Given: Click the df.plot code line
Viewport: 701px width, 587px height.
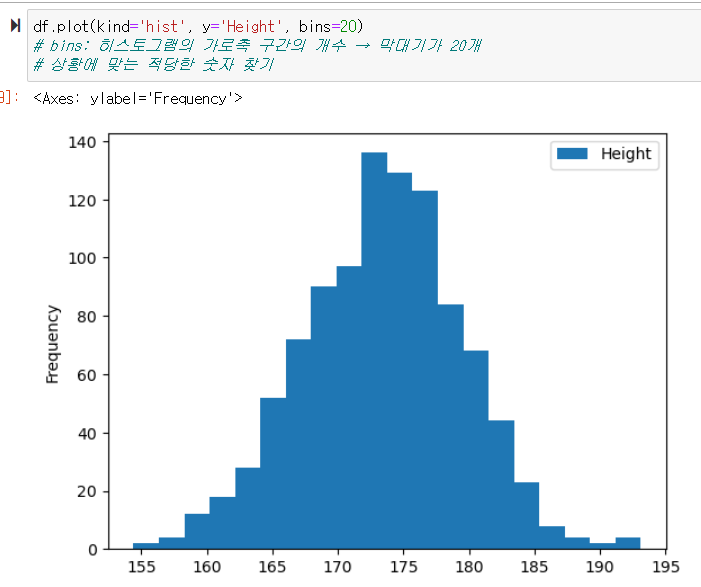Looking at the screenshot, I should coord(198,26).
